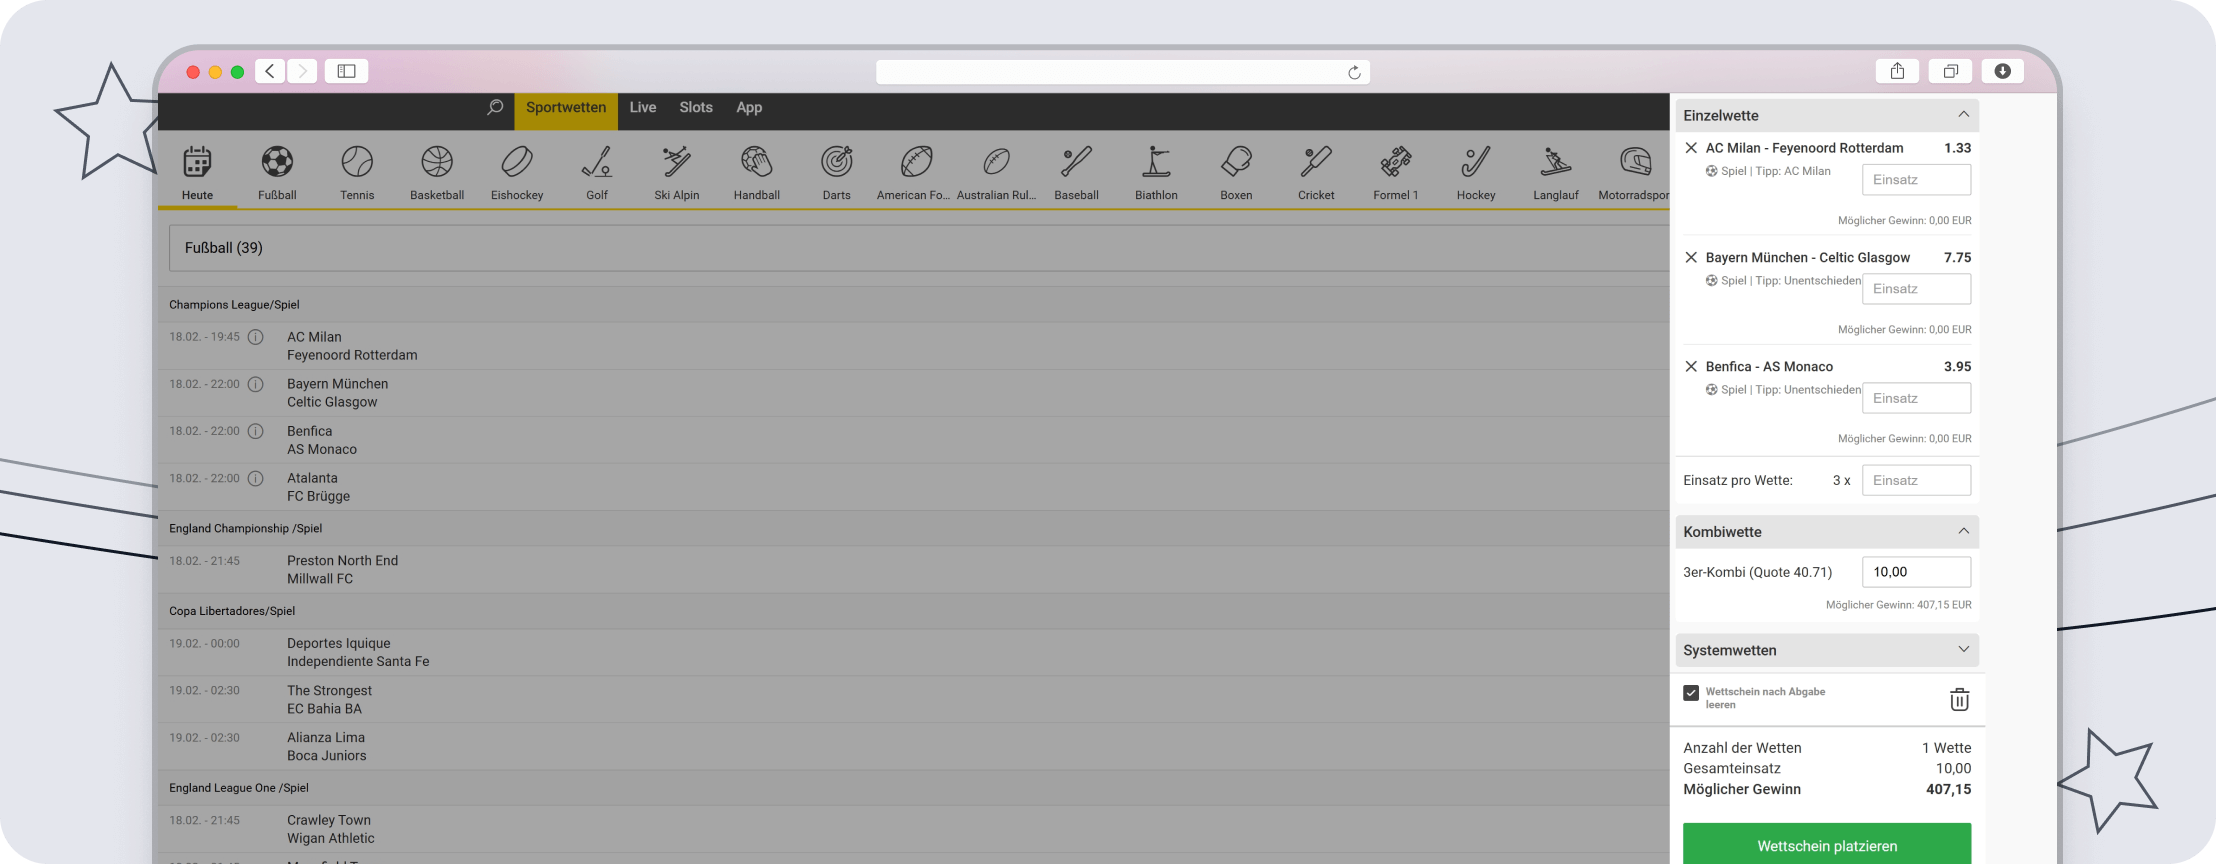The height and width of the screenshot is (864, 2216).
Task: Show info for Bayern München match
Action: pos(256,384)
